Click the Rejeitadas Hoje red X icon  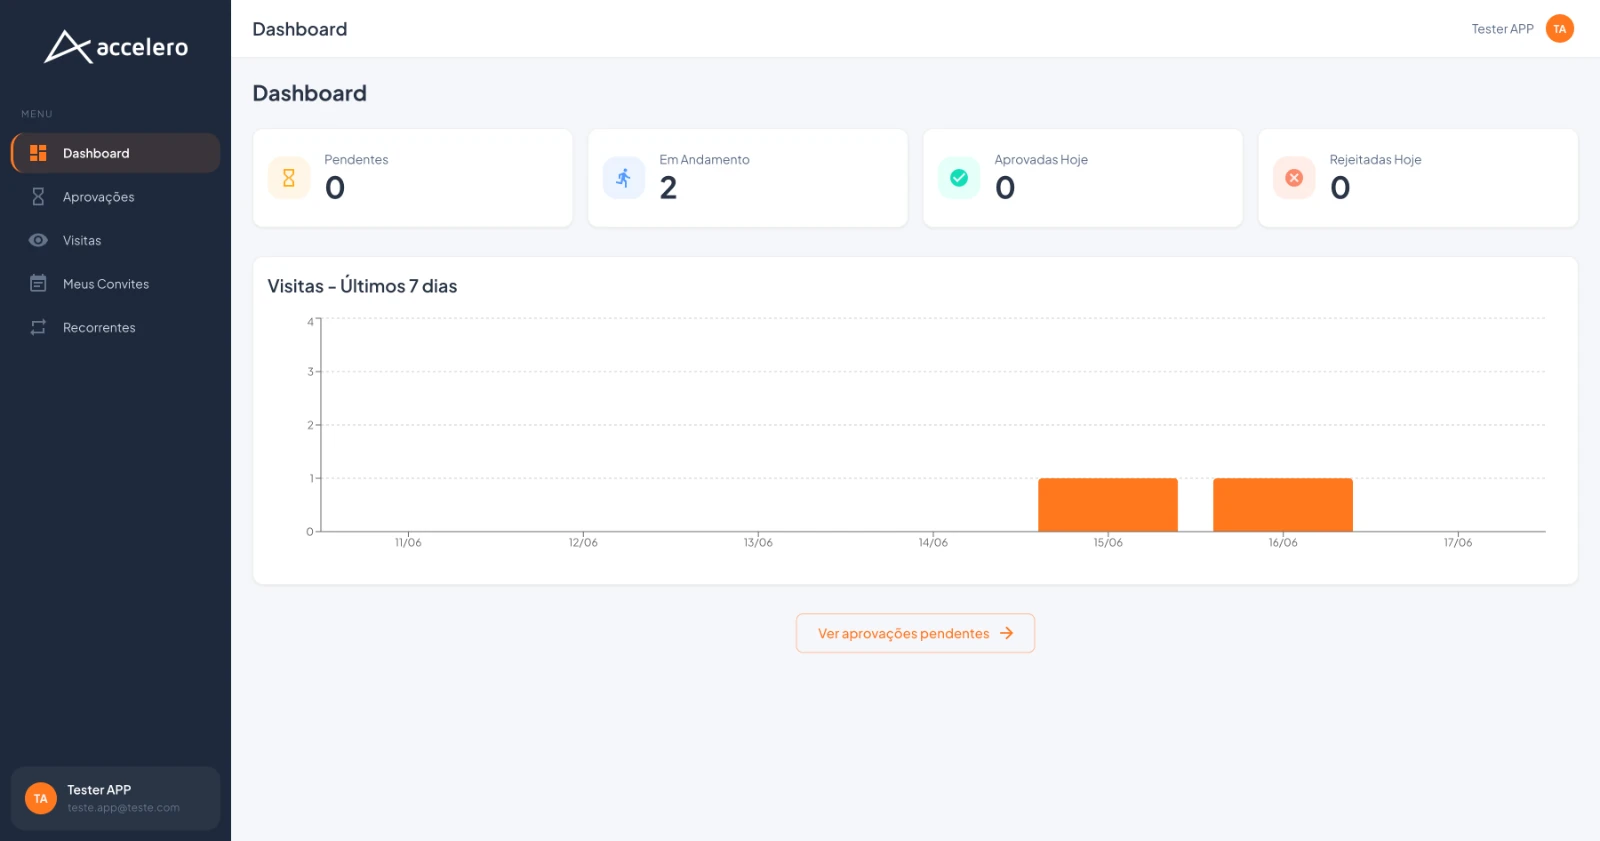(1294, 178)
